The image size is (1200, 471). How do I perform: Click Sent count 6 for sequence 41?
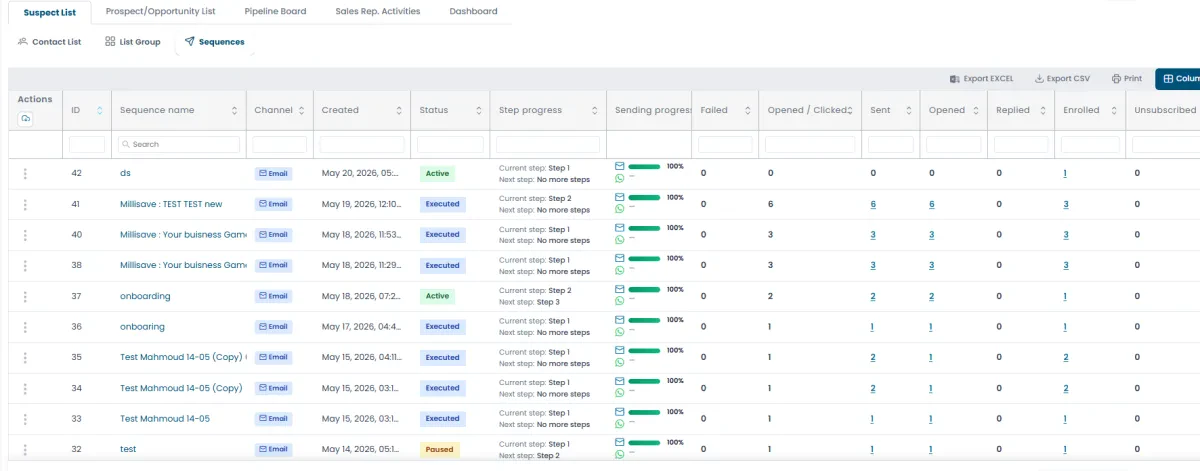[x=873, y=204]
